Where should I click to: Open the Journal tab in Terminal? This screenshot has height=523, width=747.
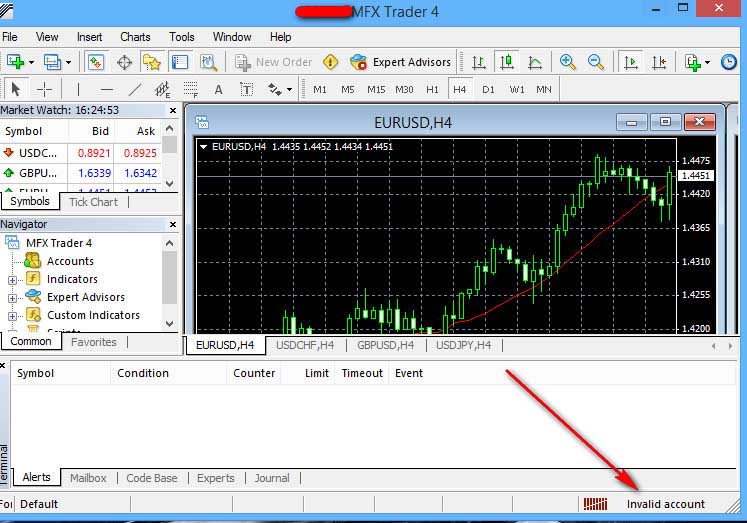click(x=272, y=478)
